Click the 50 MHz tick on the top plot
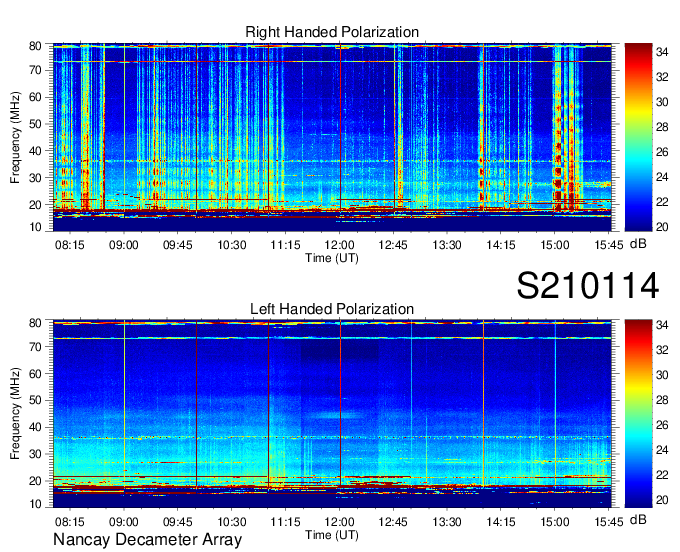 [x=35, y=124]
